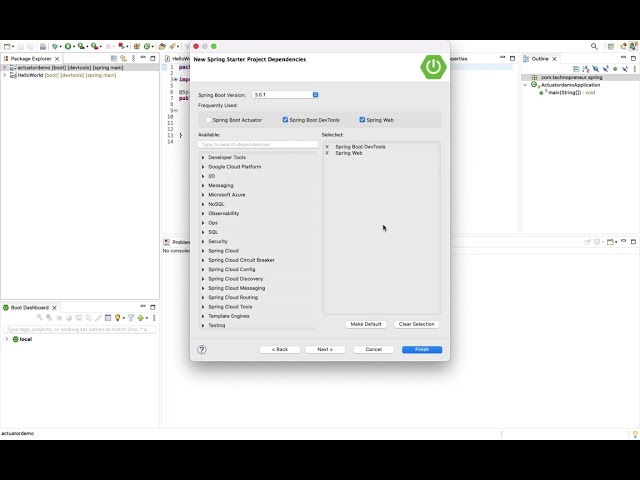Click Microsoft Azure category label

(227, 195)
